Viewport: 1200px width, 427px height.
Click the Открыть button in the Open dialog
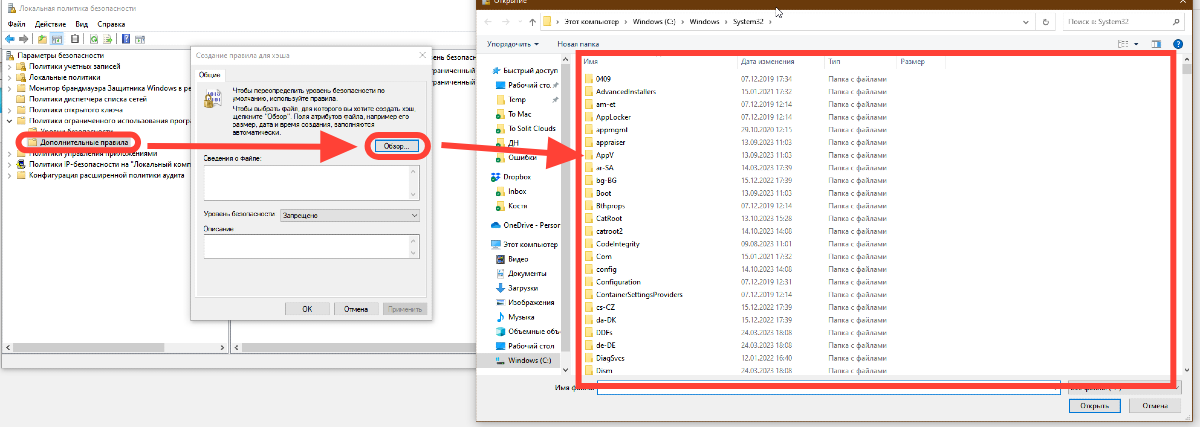[1095, 406]
